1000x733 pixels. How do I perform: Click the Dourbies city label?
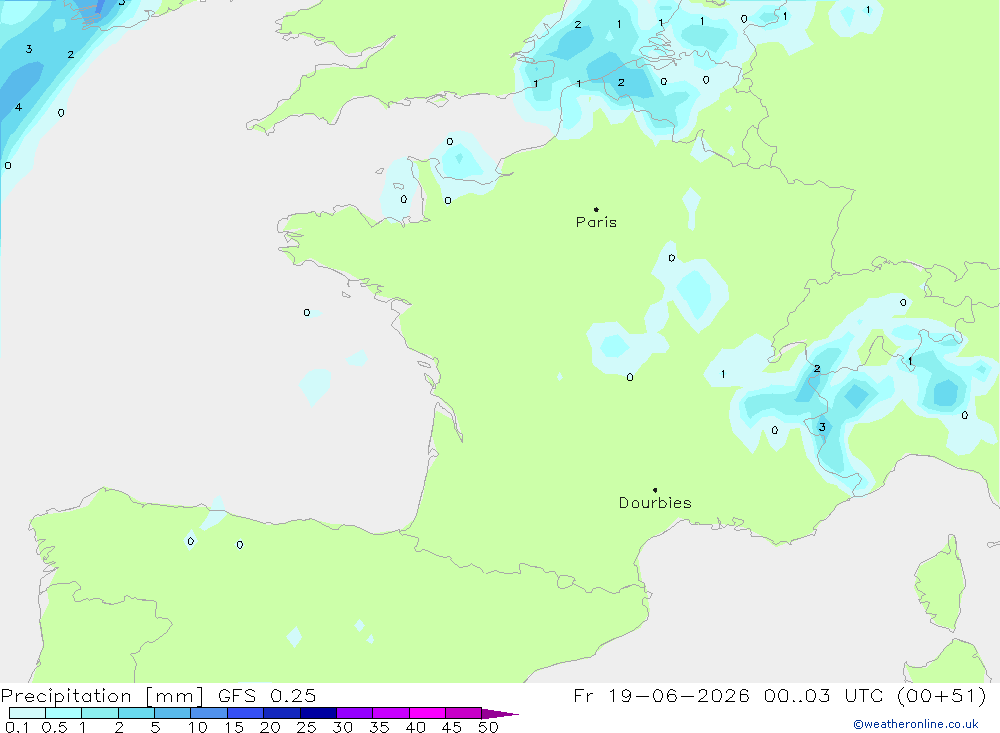(x=655, y=503)
